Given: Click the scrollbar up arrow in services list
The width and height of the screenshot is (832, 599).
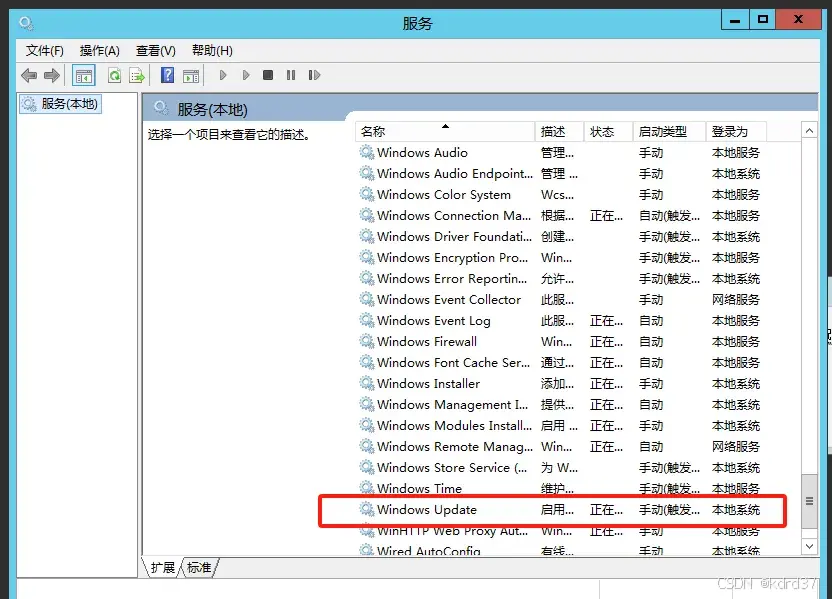Looking at the screenshot, I should tap(809, 131).
